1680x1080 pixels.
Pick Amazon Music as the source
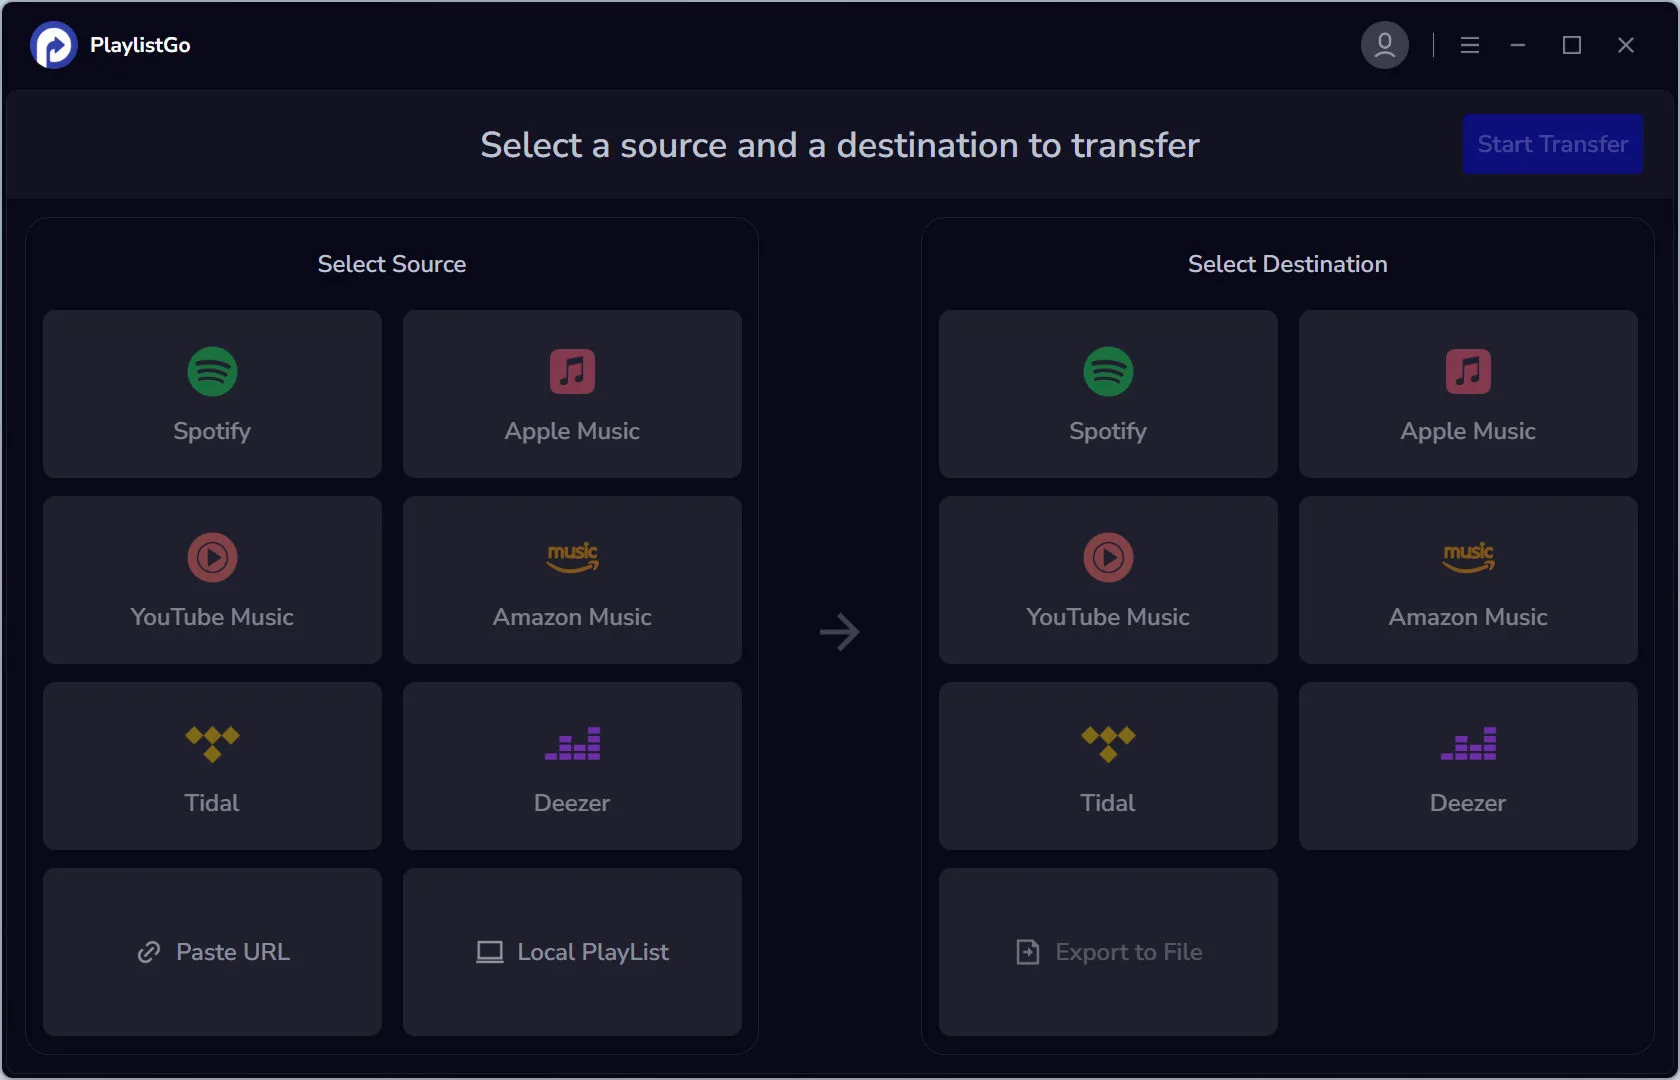coord(571,580)
